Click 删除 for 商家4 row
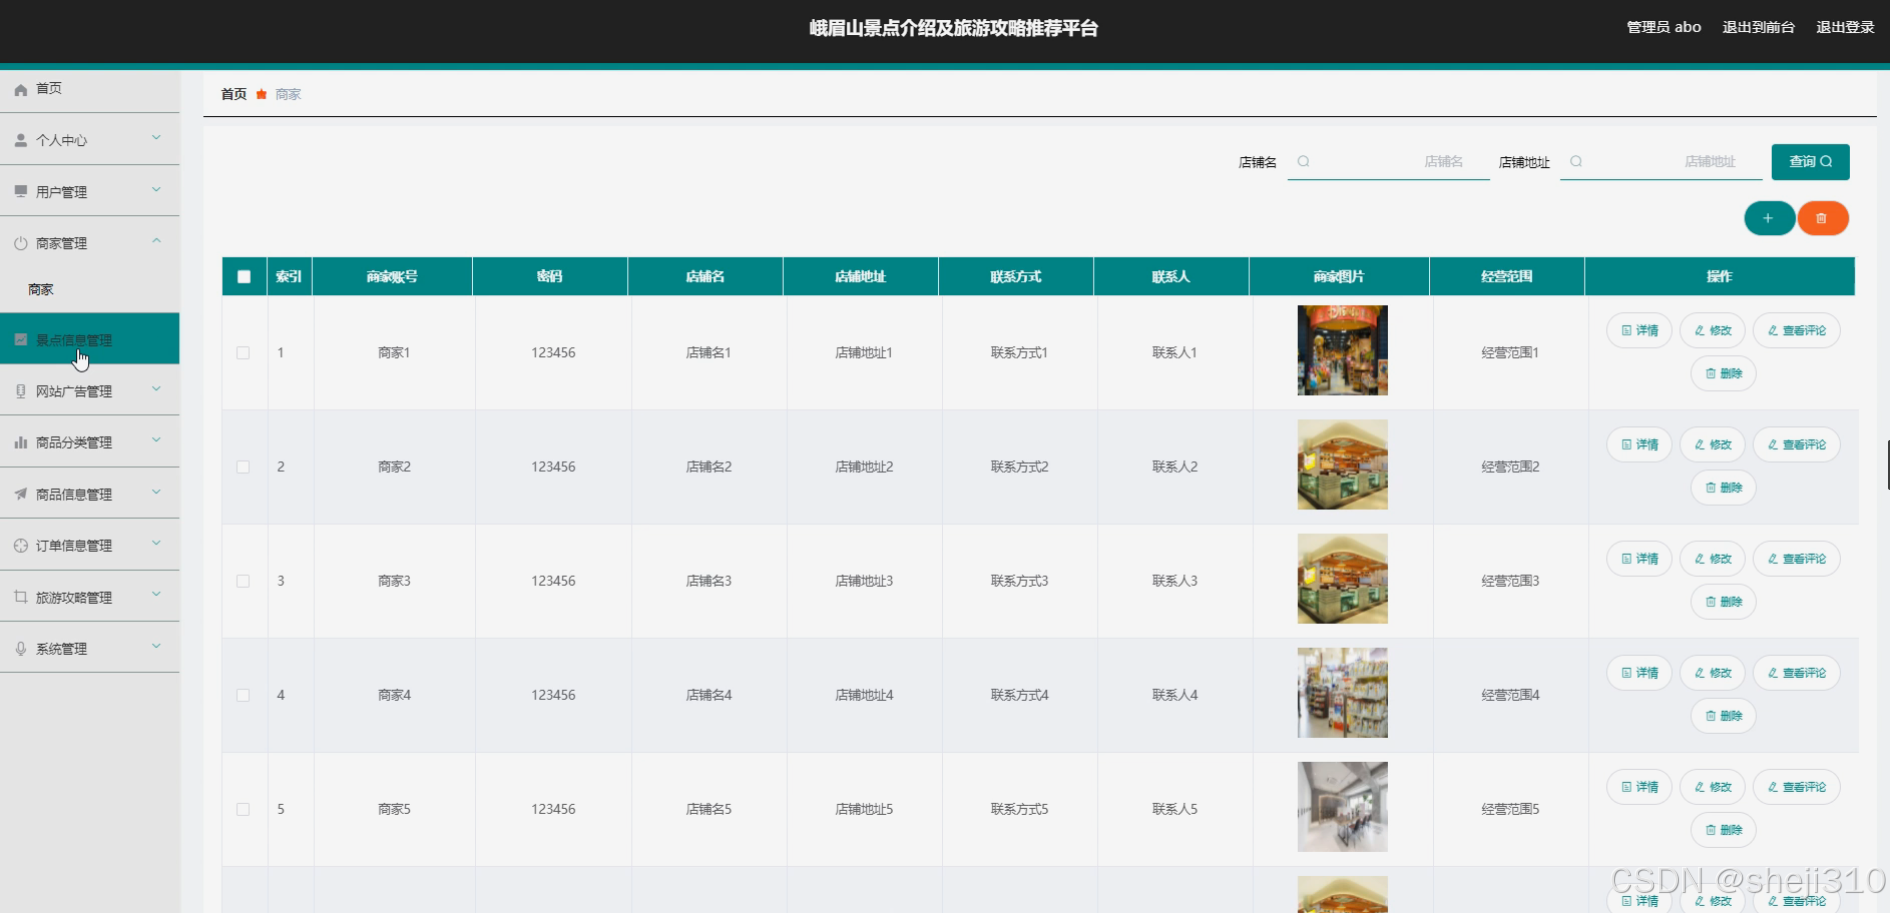This screenshot has height=913, width=1890. click(x=1723, y=715)
